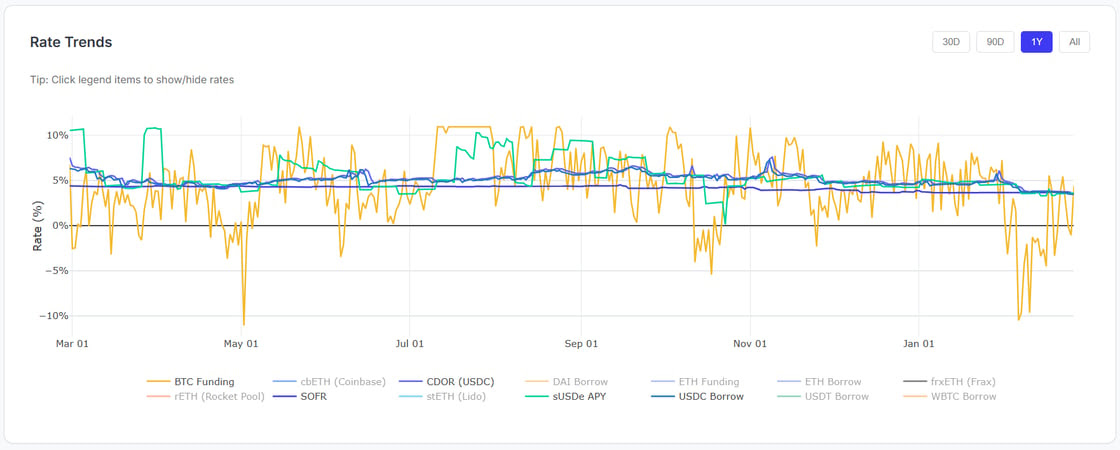Screen dimensions: 1120x450
Task: Toggle the CDOR (USDC) legend item
Action: tap(460, 381)
